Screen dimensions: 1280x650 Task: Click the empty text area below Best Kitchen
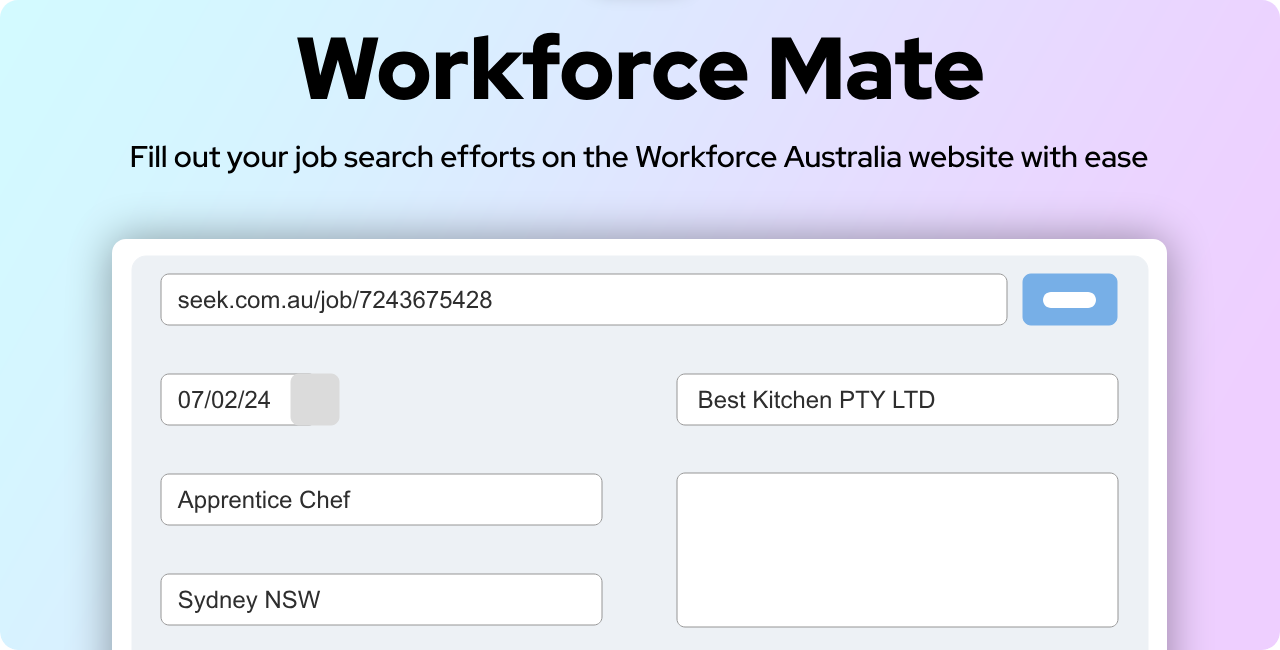(897, 550)
